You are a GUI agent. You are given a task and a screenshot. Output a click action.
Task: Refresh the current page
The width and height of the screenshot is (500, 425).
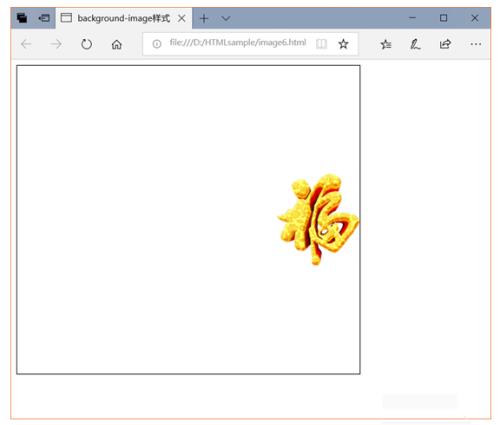click(86, 44)
